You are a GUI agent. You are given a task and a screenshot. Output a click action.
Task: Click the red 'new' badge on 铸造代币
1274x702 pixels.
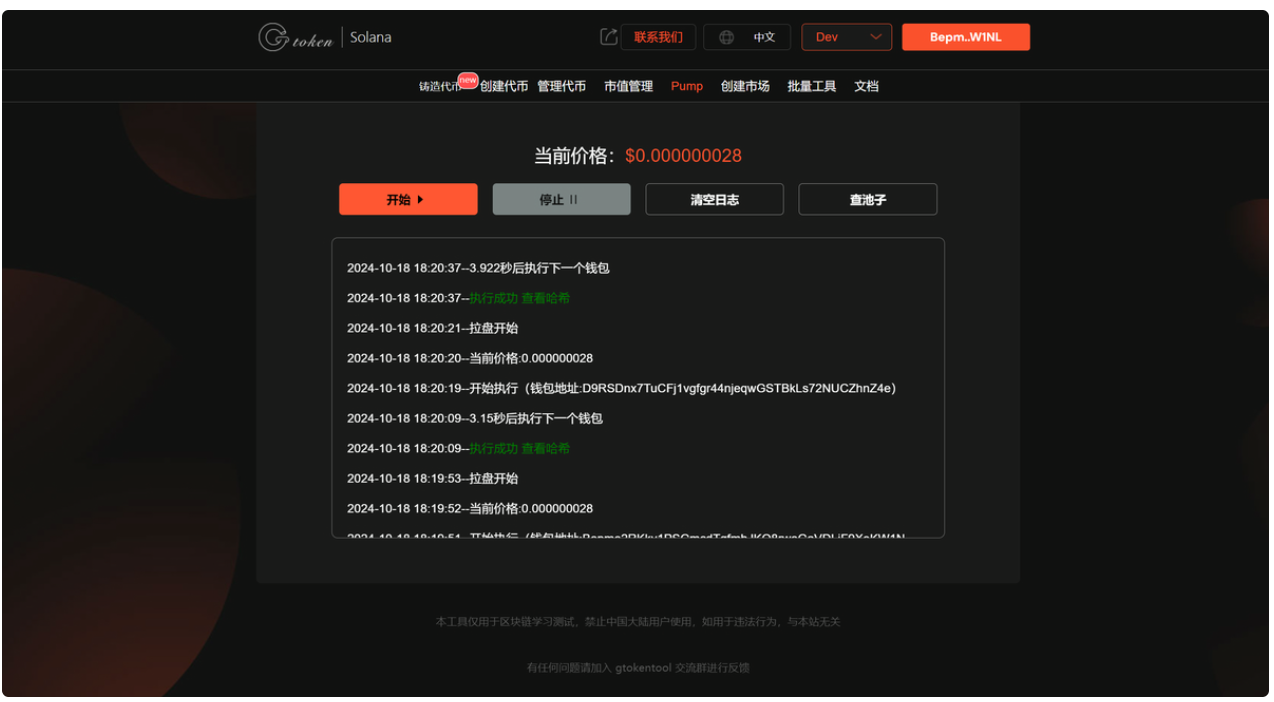(x=468, y=79)
